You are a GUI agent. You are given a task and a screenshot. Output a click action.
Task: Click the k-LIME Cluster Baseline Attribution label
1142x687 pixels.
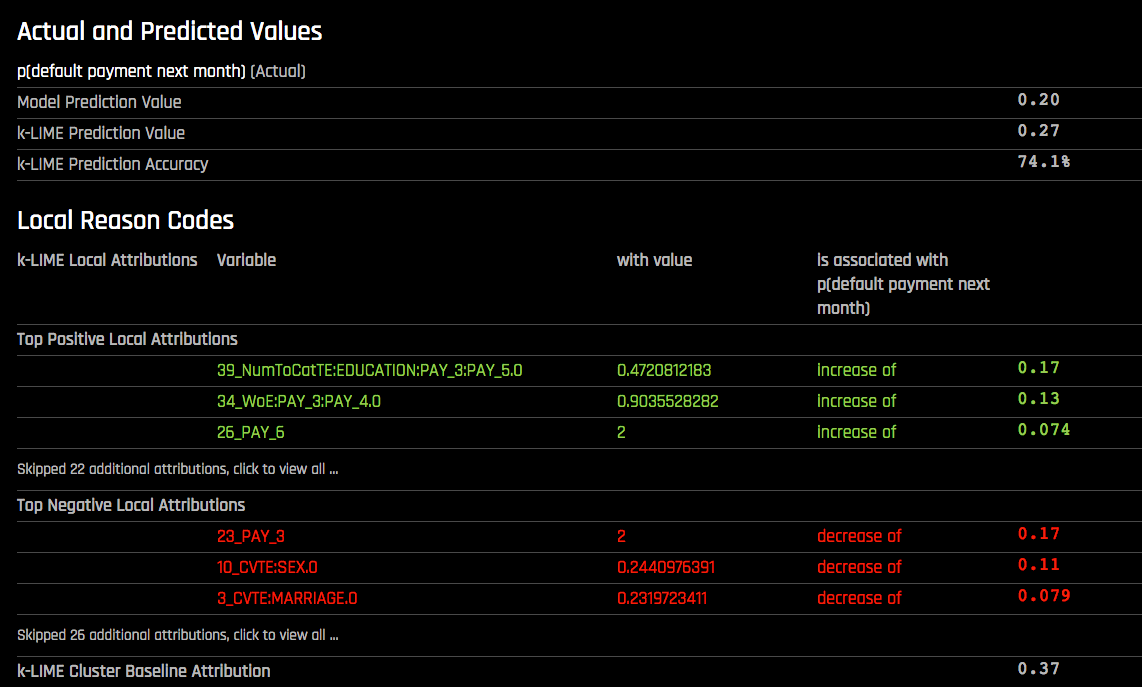coord(143,671)
